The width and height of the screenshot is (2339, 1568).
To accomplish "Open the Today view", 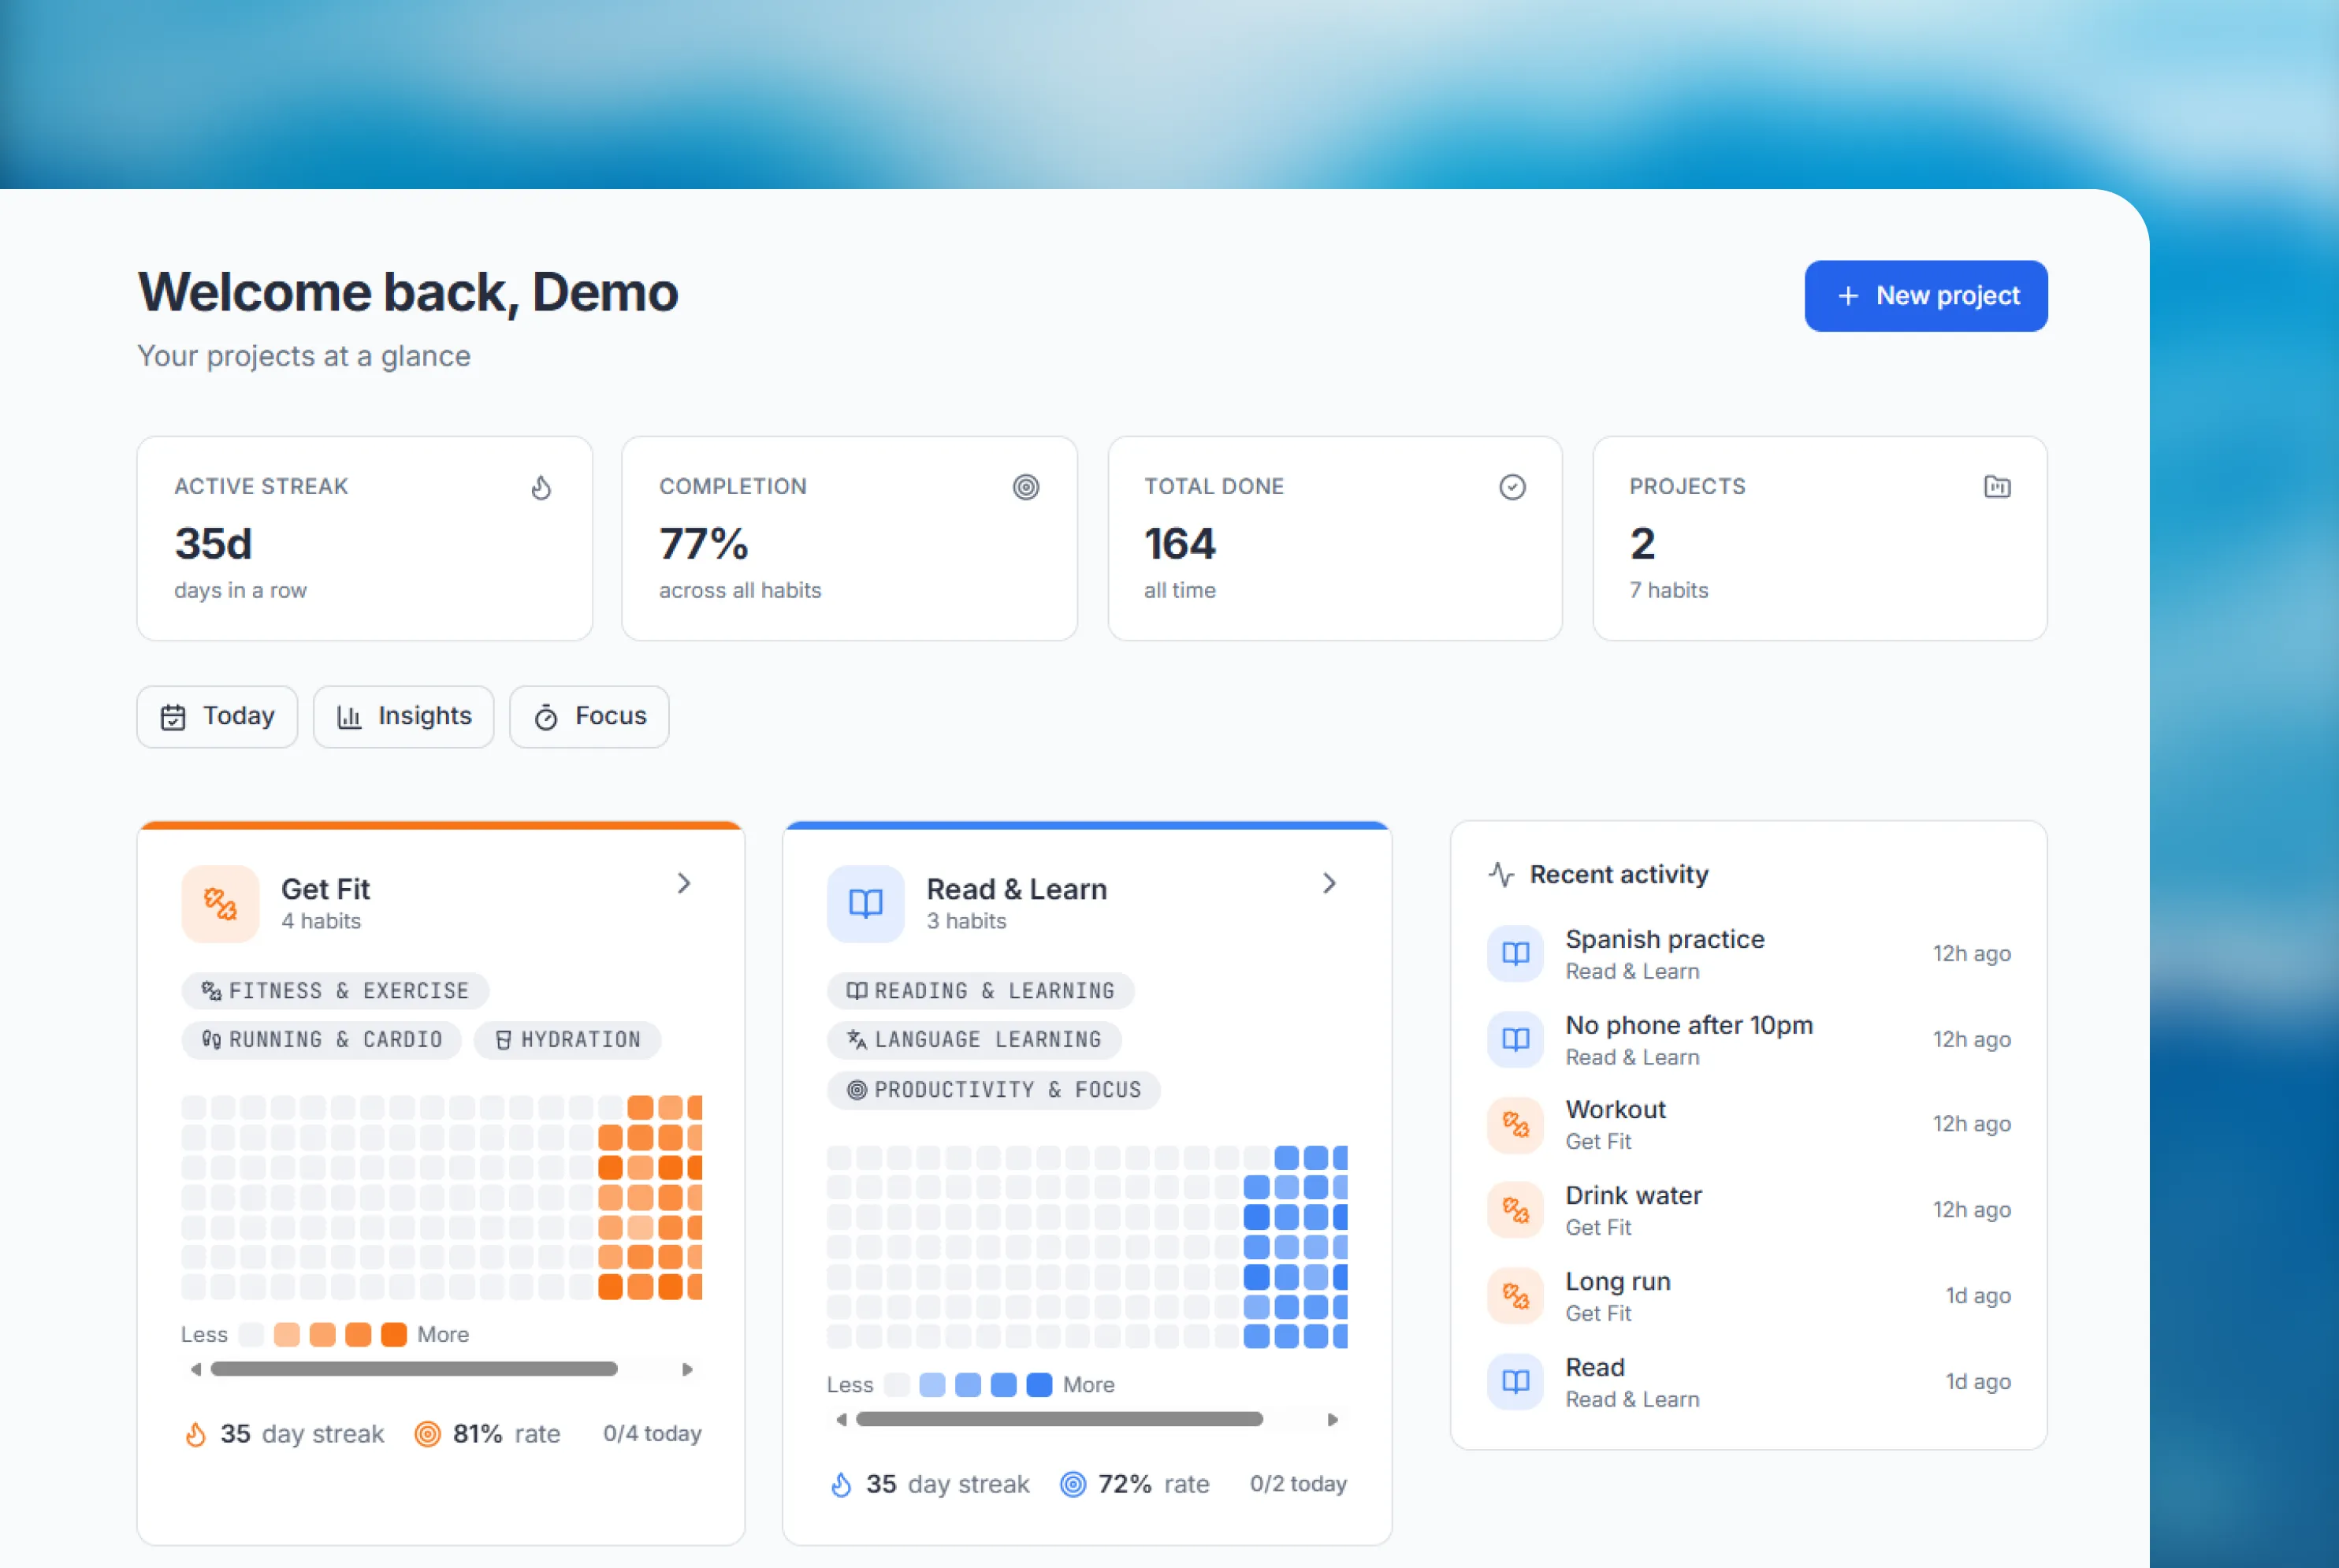I will (217, 716).
